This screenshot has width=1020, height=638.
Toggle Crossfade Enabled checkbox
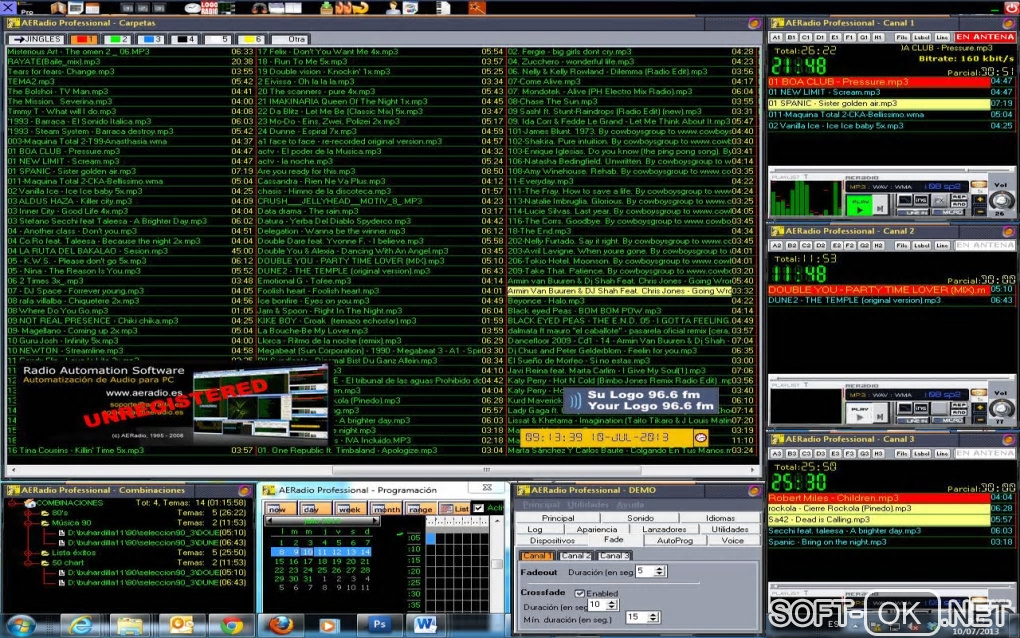click(579, 593)
